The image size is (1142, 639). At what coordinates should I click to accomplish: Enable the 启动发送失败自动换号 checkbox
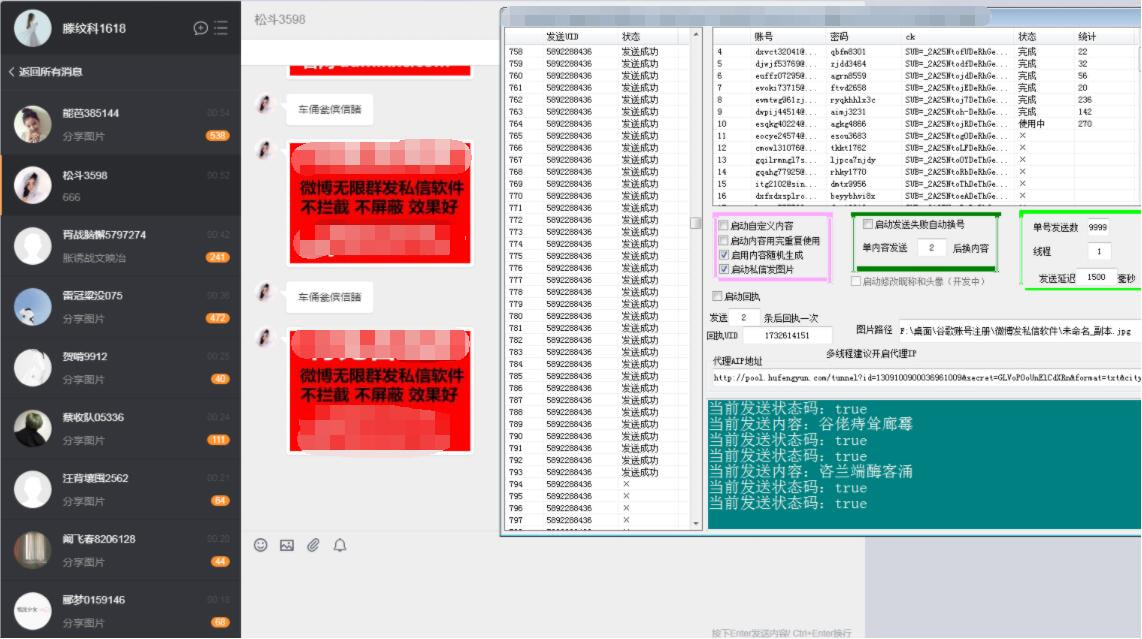point(867,224)
